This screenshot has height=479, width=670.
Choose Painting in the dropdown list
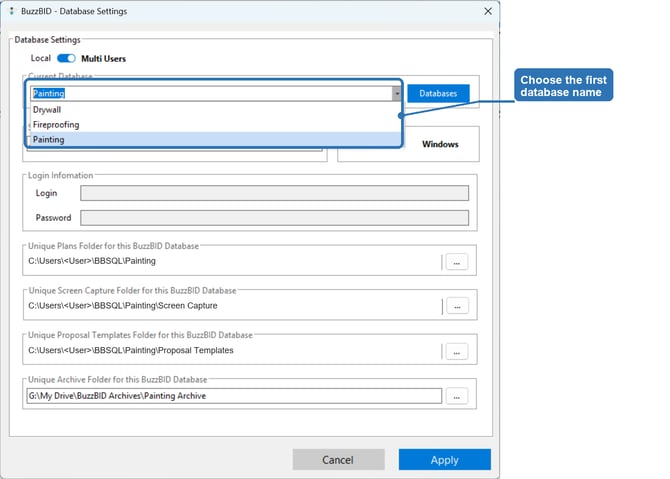coord(216,139)
